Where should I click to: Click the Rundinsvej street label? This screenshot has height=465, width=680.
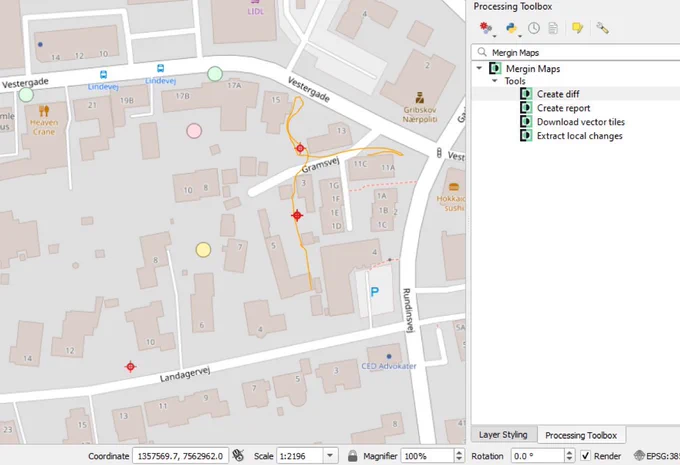pyautogui.click(x=407, y=310)
